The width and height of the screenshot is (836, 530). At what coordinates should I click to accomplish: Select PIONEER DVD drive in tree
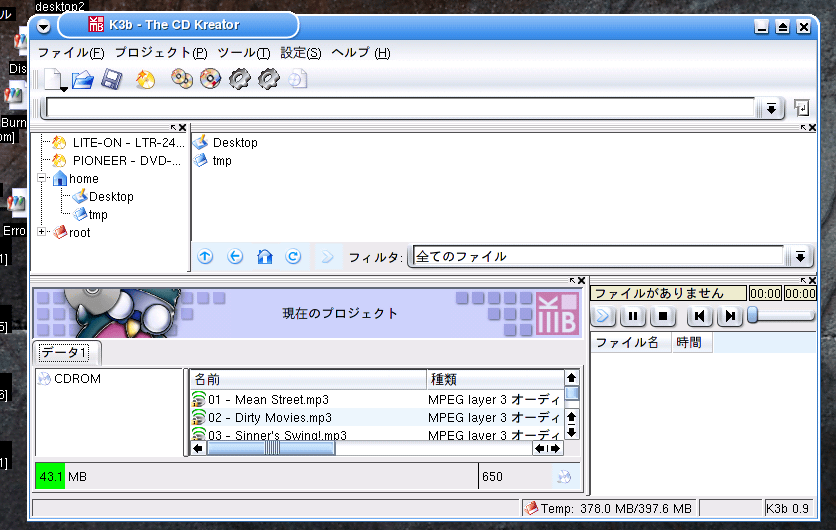coord(117,160)
